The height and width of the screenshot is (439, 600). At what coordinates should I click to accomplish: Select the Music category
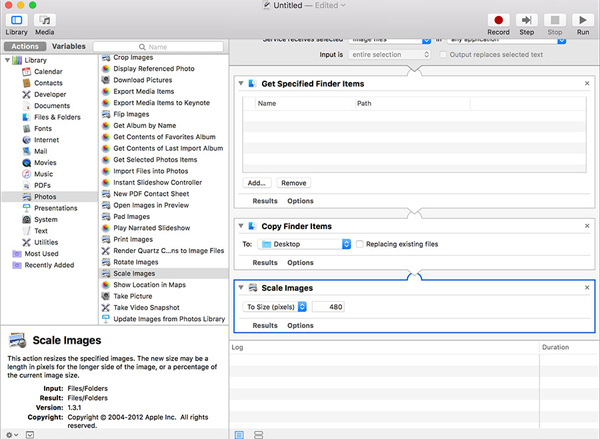coord(44,174)
